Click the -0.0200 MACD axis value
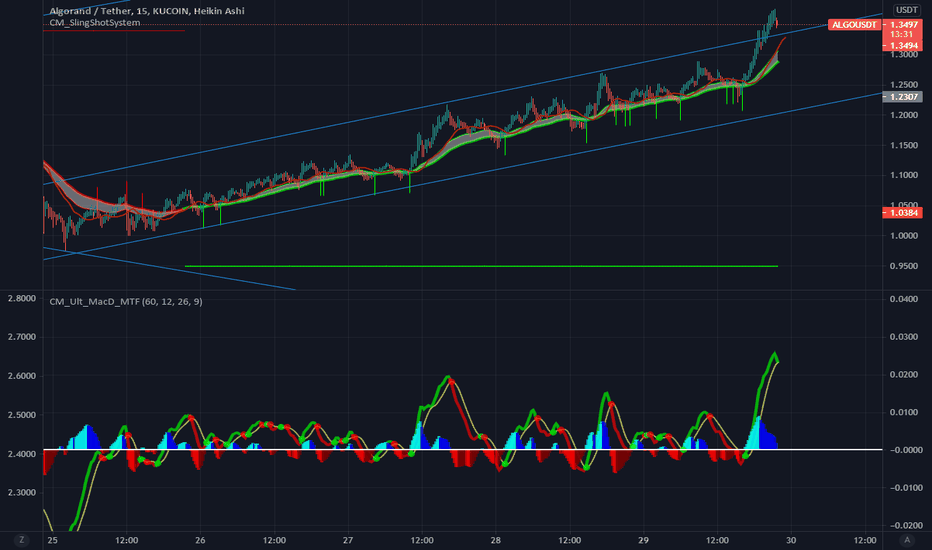This screenshot has height=550, width=932. pyautogui.click(x=906, y=525)
